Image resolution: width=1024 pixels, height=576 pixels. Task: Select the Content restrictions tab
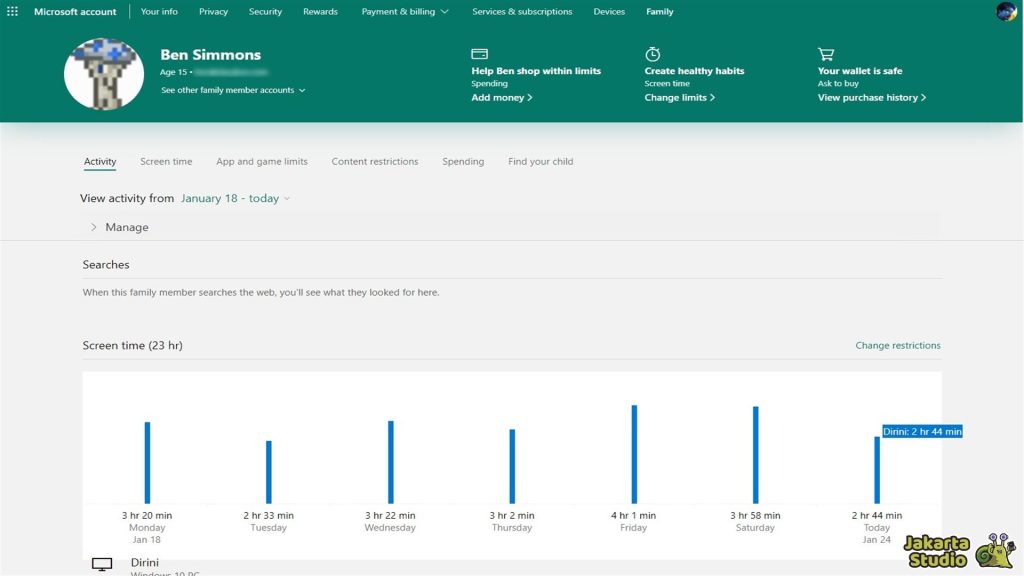point(375,161)
